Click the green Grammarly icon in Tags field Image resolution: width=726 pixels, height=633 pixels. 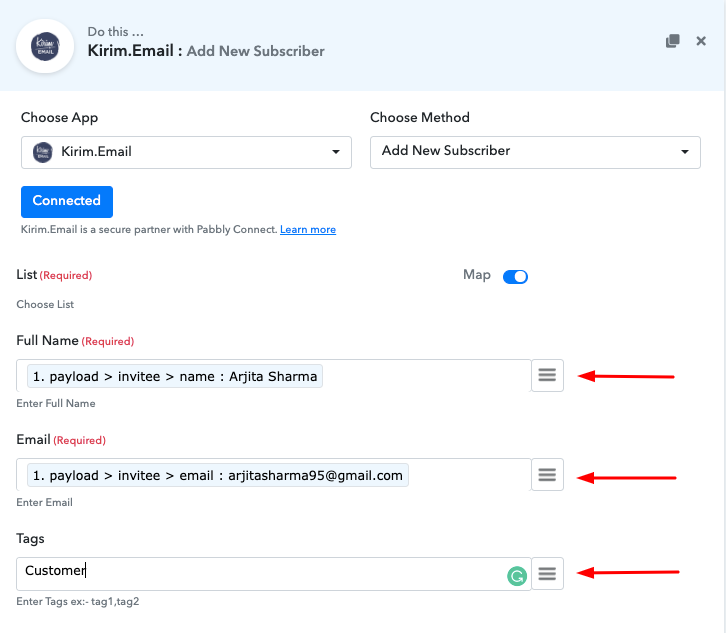pos(517,576)
